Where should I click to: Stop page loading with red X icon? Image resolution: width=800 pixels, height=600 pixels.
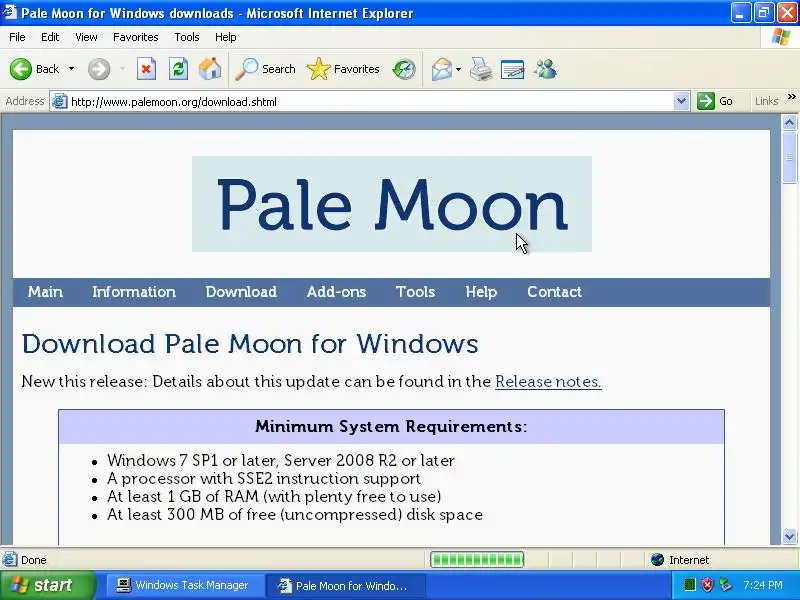[146, 69]
